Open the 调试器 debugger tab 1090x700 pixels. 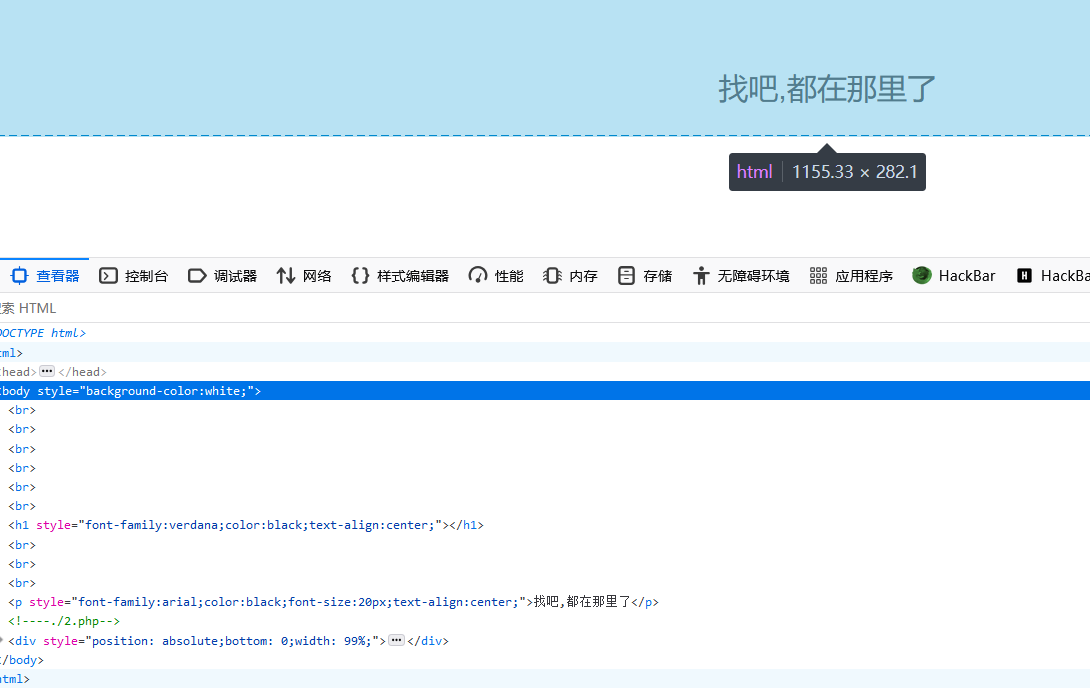pos(222,276)
